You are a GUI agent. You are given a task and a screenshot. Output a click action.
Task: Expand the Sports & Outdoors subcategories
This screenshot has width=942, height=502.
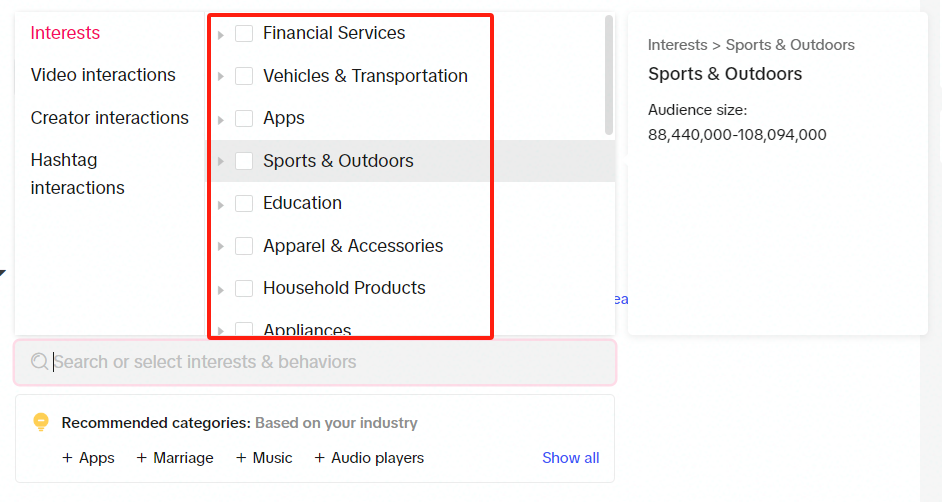(x=221, y=162)
